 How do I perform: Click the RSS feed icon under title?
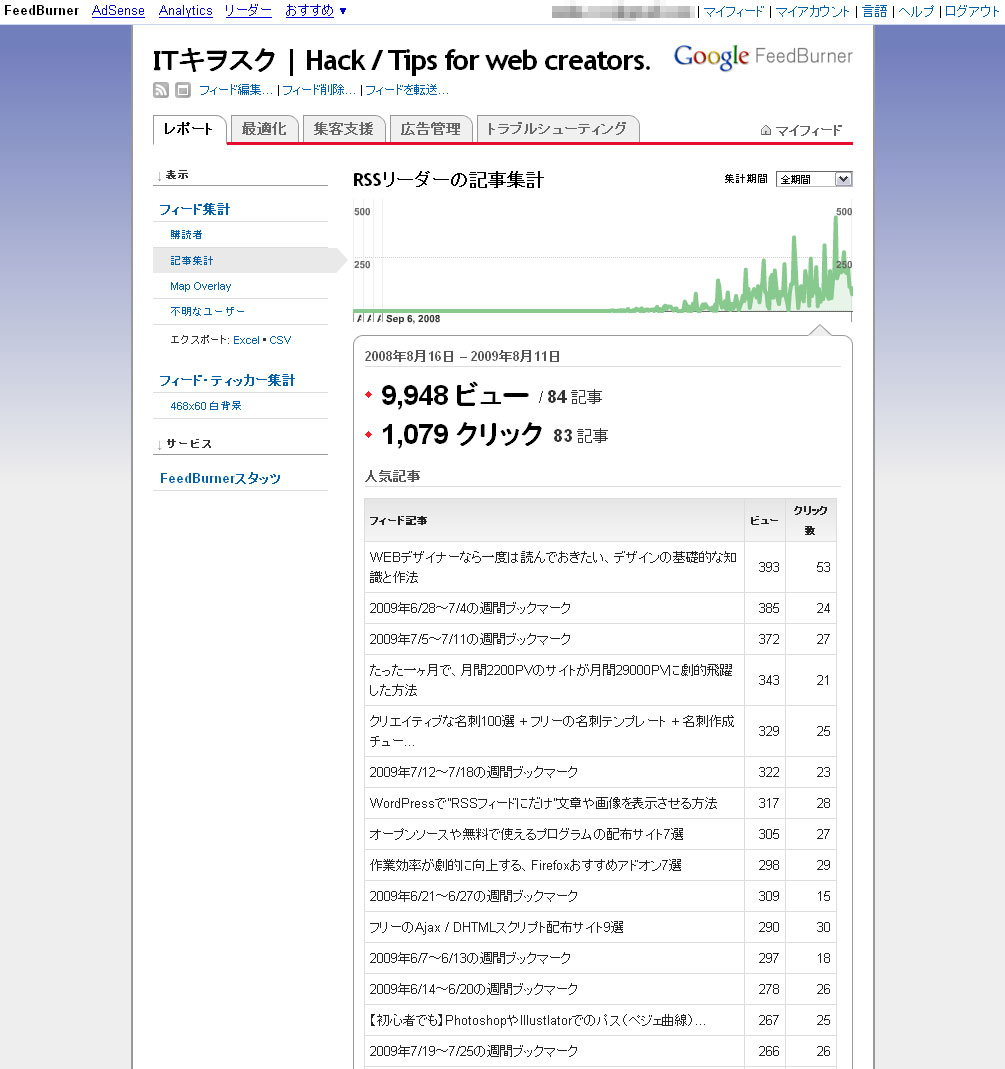161,90
